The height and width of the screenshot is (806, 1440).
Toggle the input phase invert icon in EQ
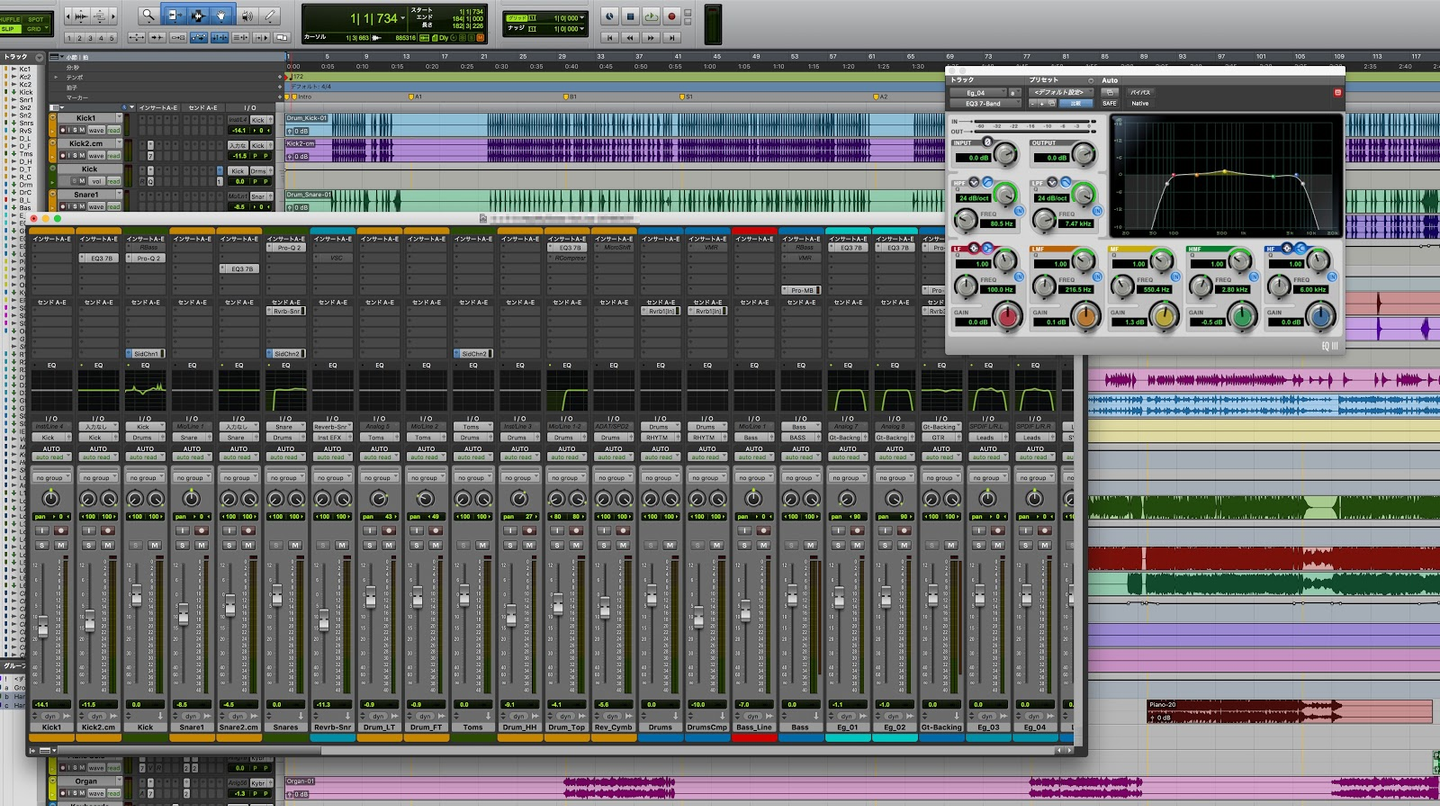pos(988,142)
